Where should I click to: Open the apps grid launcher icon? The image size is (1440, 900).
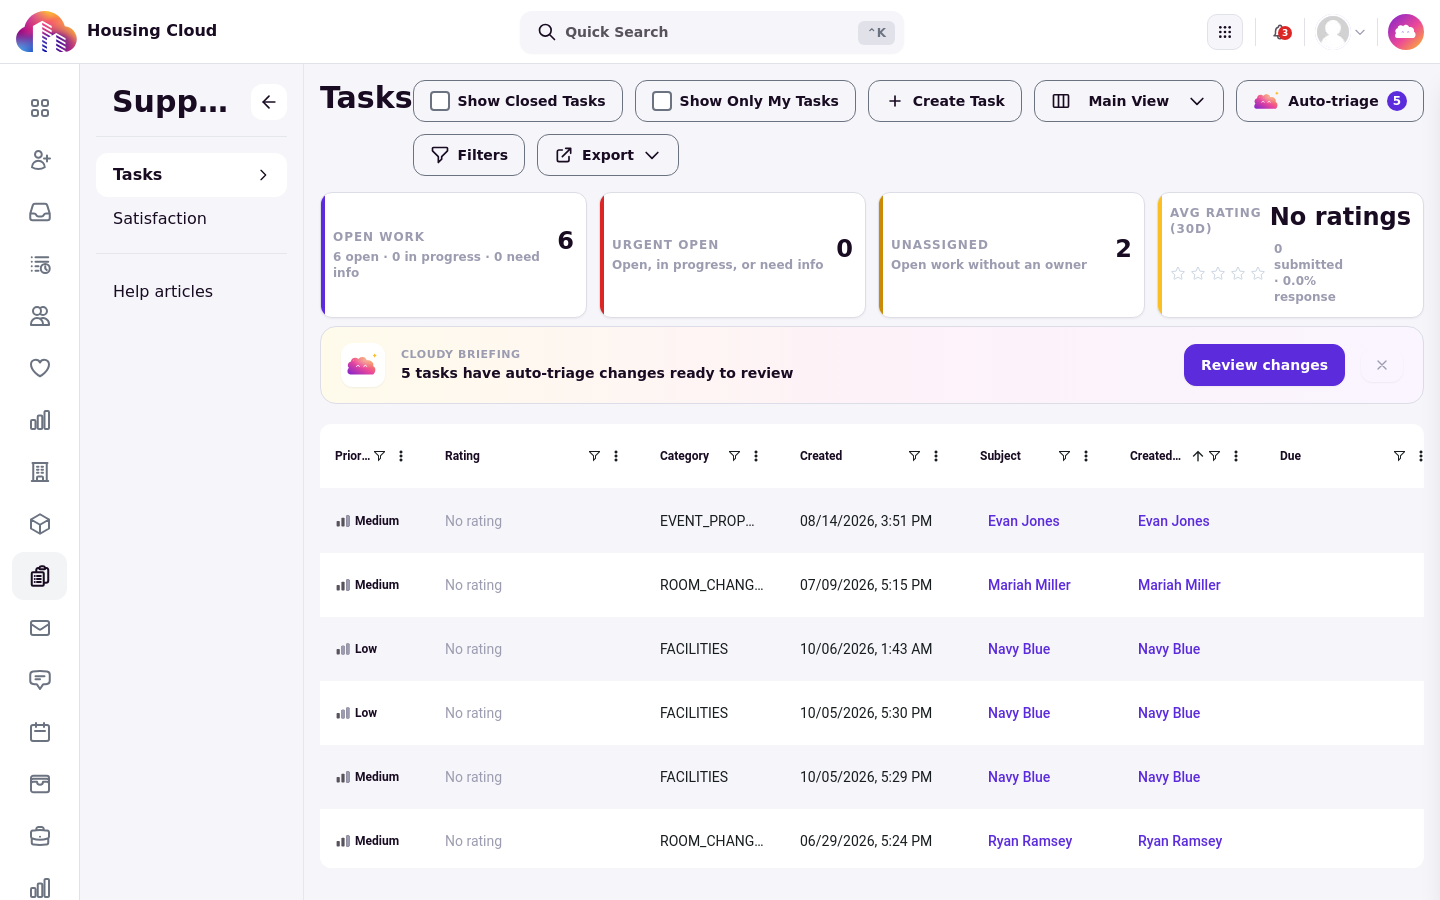pos(1225,32)
